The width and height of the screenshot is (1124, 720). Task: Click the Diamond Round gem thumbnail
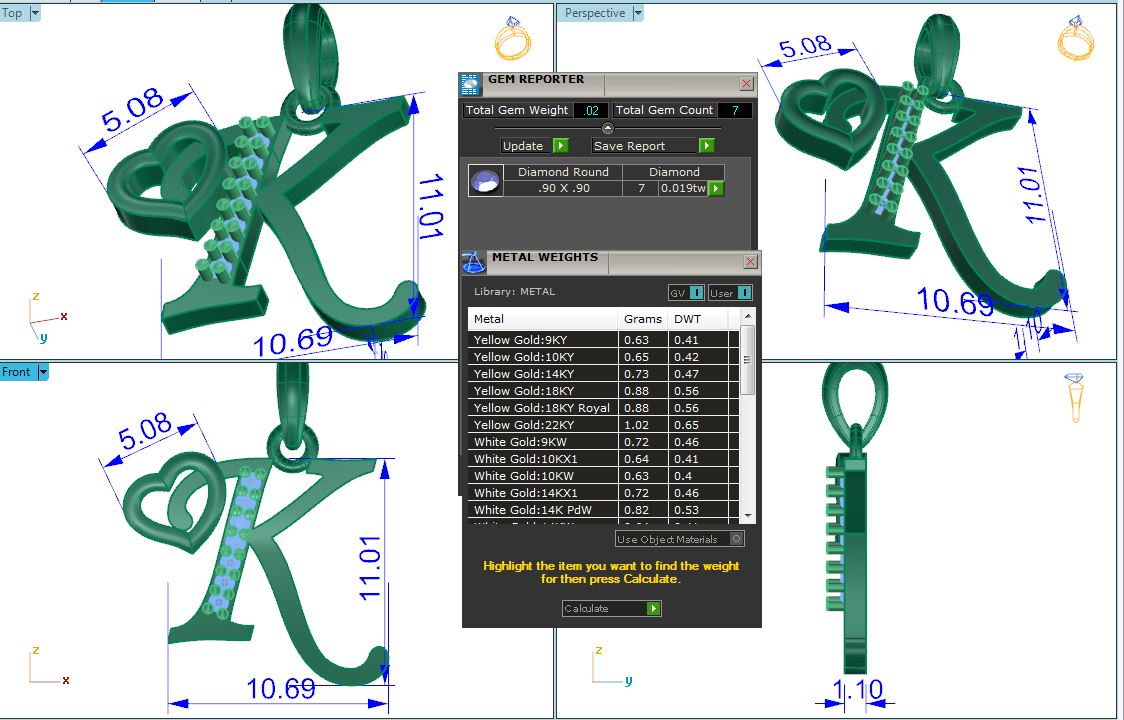pyautogui.click(x=486, y=181)
